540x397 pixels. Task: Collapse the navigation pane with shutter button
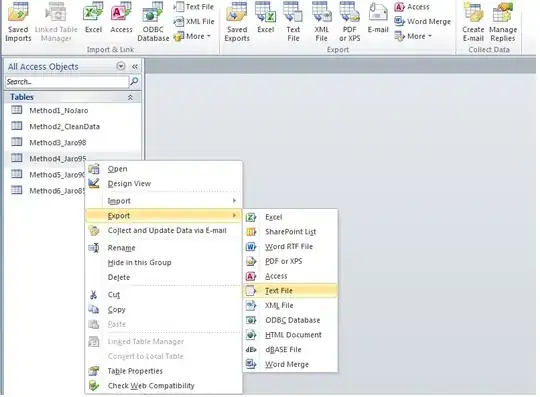pos(135,66)
